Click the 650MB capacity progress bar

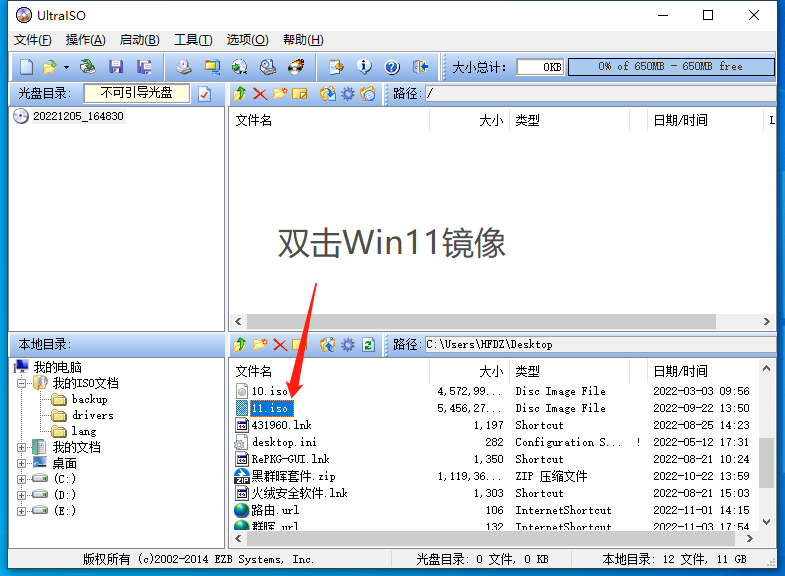(x=671, y=67)
